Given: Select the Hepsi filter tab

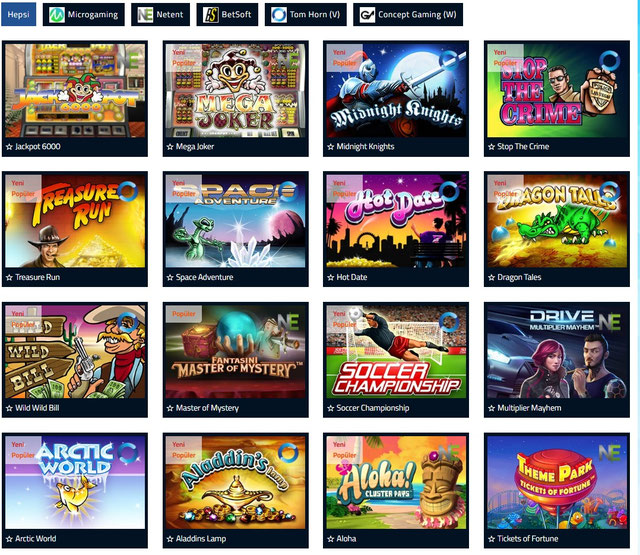Looking at the screenshot, I should [18, 14].
